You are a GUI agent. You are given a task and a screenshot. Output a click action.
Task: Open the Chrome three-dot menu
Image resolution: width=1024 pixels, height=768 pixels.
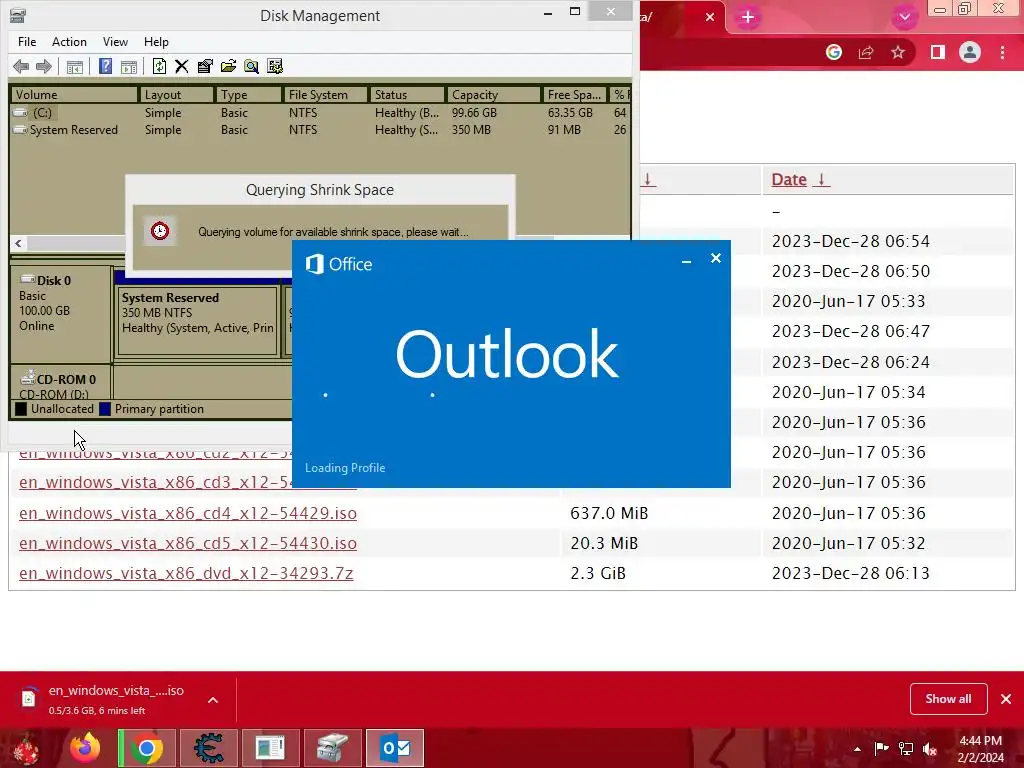1002,52
